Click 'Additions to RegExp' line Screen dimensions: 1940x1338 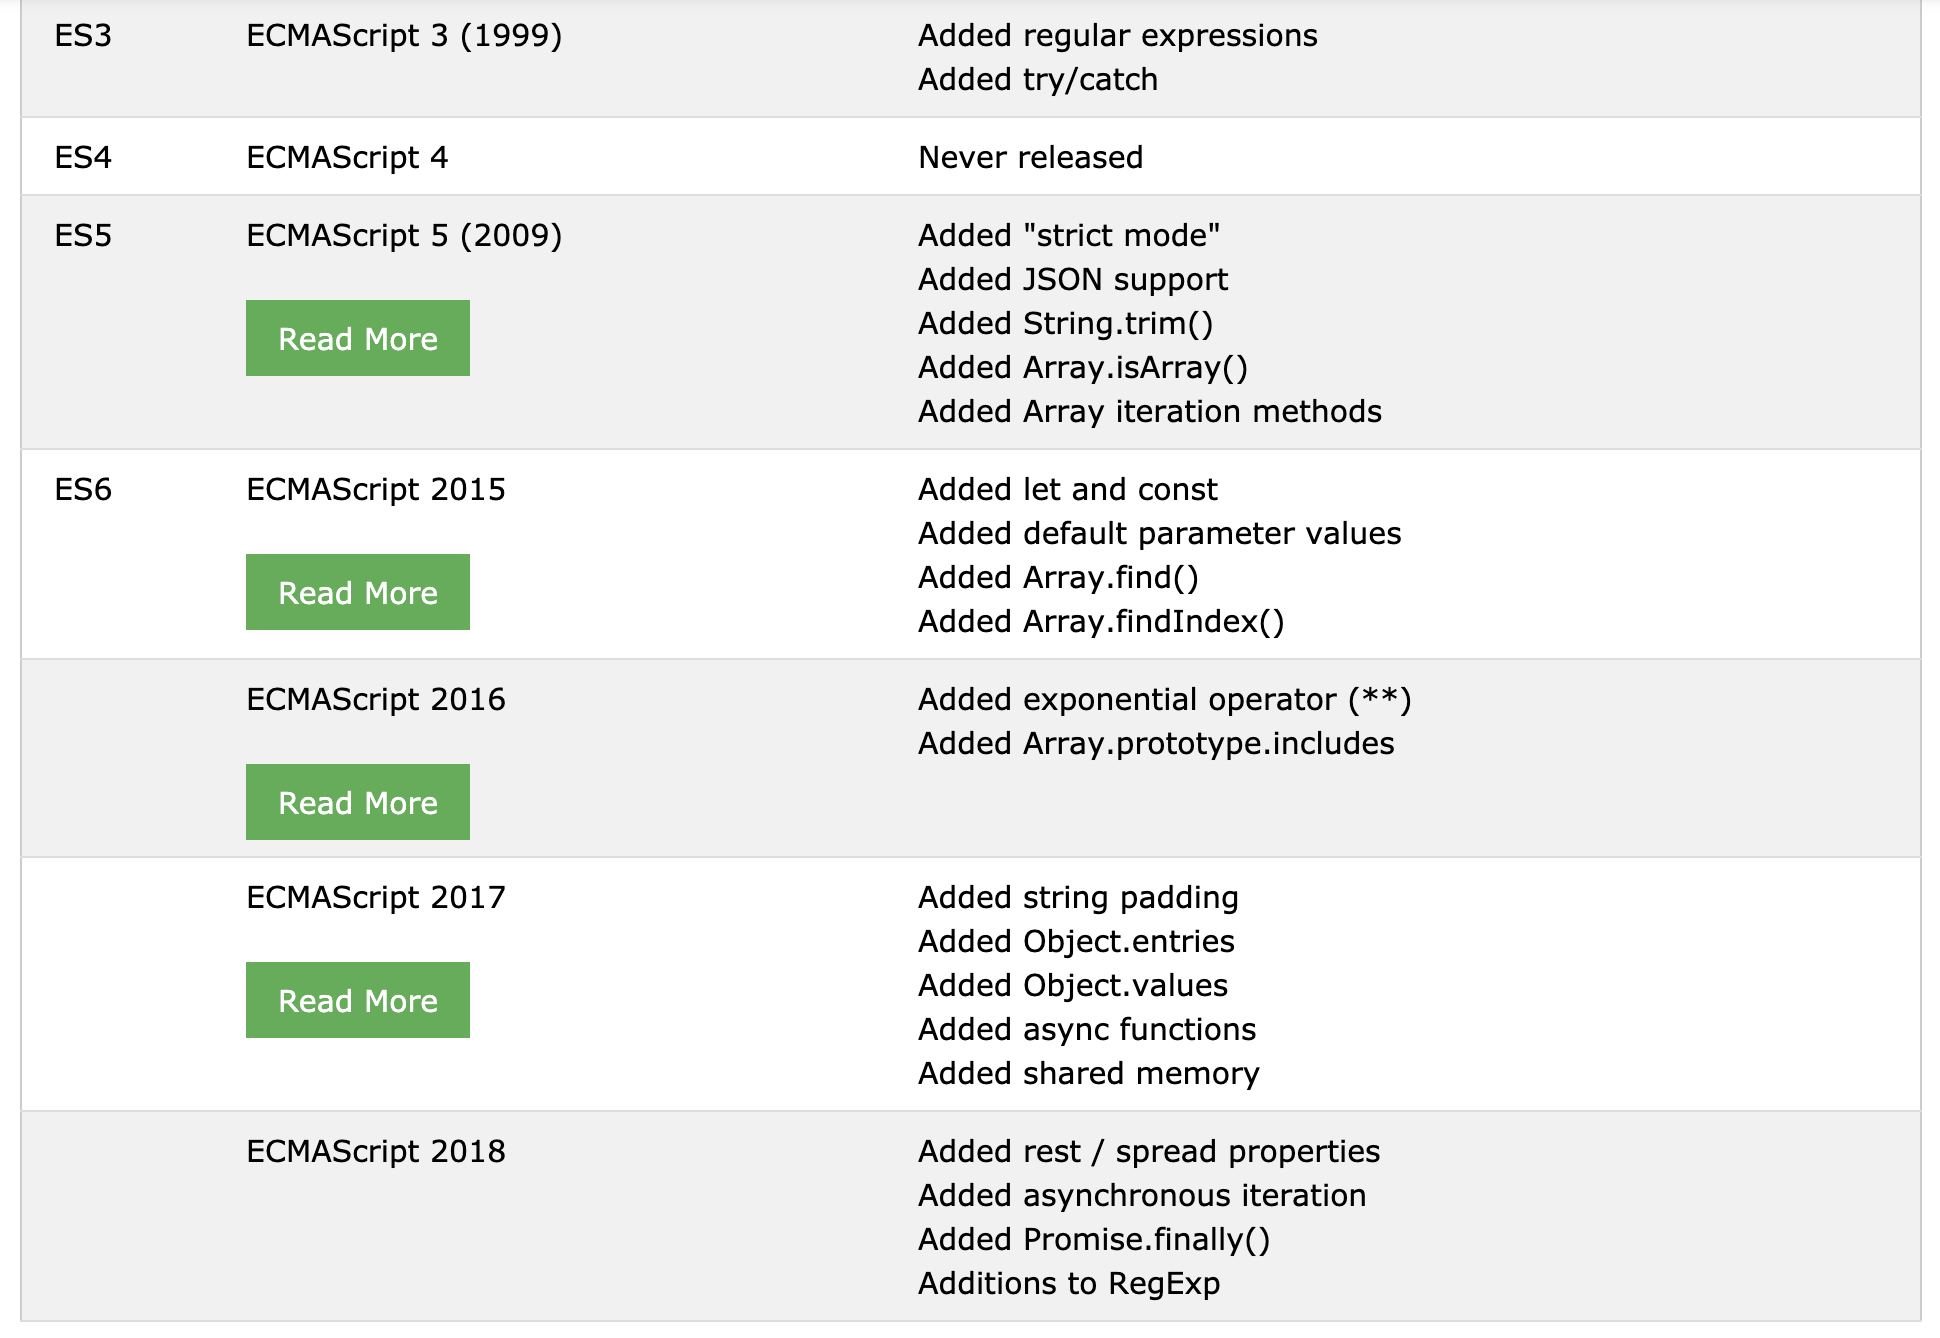(x=1068, y=1284)
